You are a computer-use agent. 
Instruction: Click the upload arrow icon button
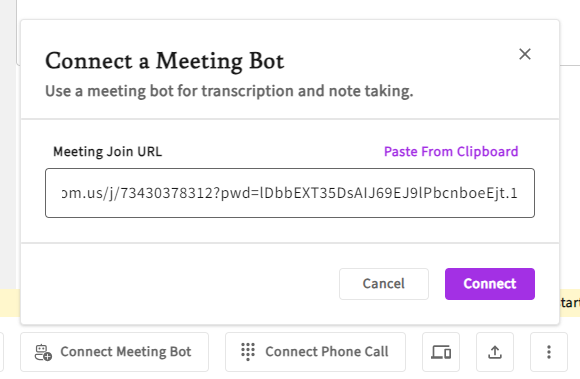(x=495, y=352)
